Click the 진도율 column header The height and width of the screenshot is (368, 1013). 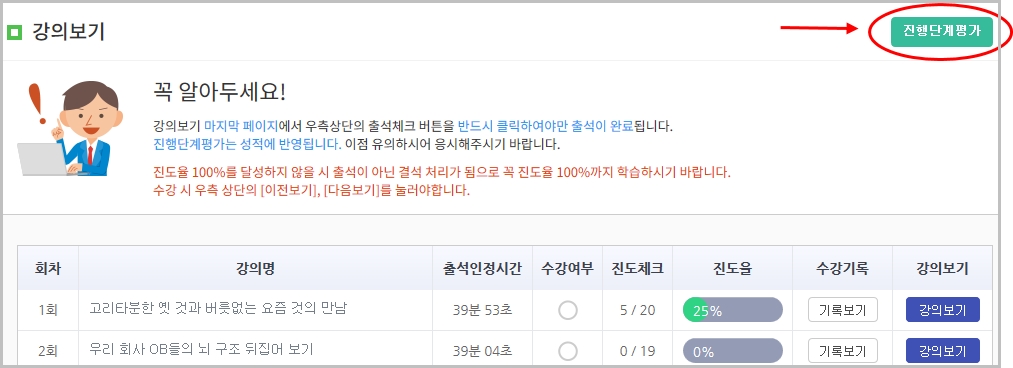click(733, 269)
